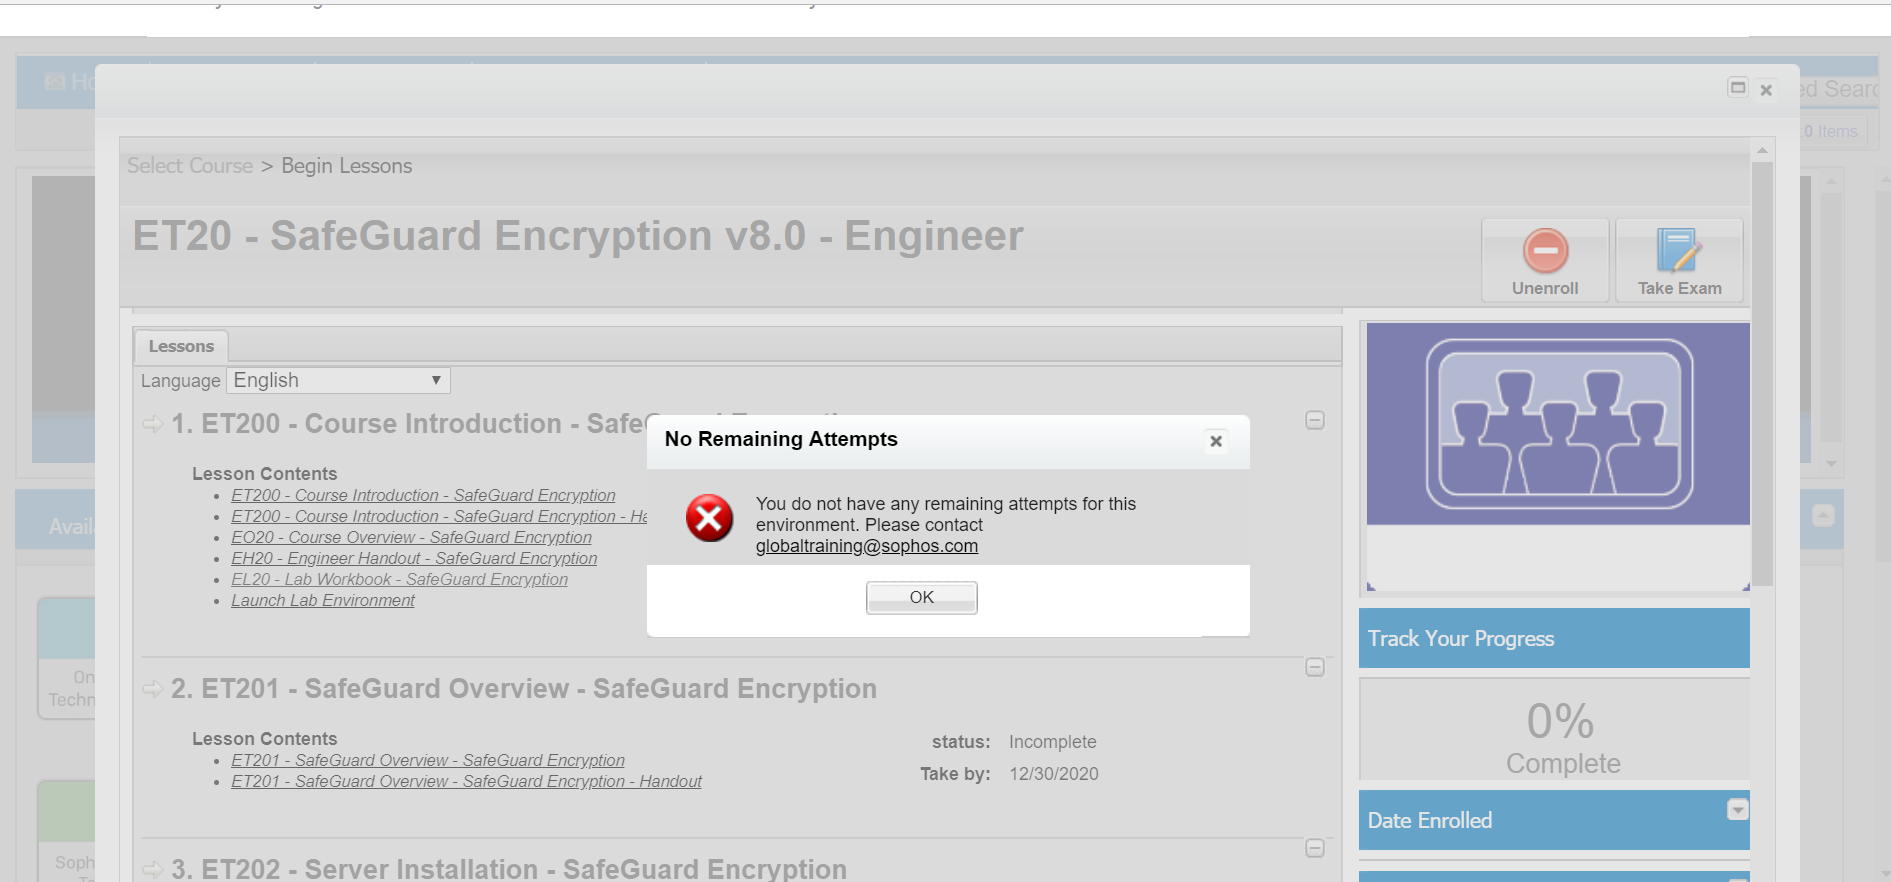Click the popup's vertical scrollbar

click(1762, 373)
